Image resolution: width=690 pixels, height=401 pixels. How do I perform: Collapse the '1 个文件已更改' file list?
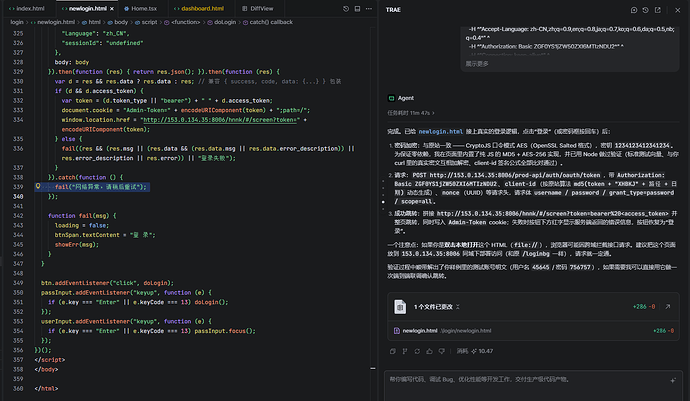(x=458, y=307)
